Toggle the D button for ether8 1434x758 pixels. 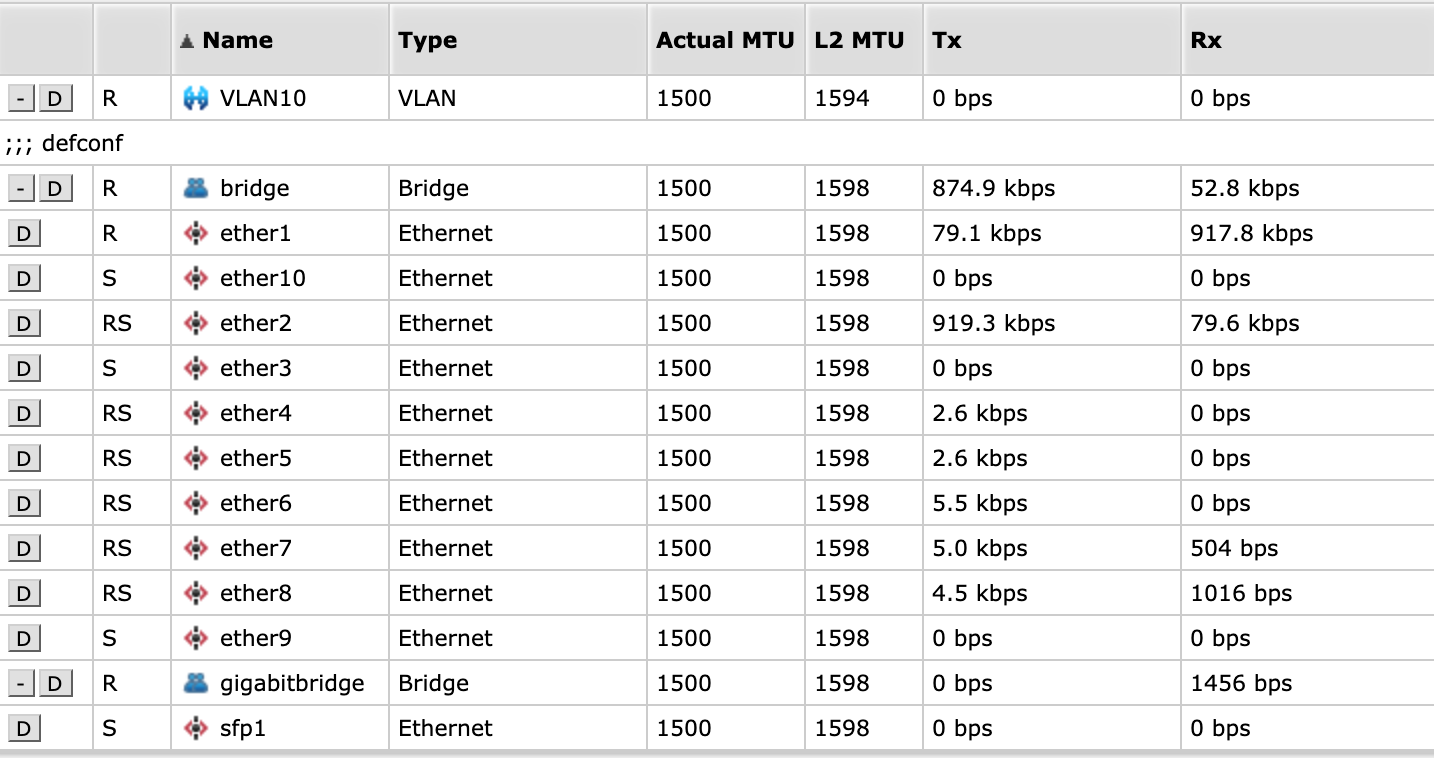tap(24, 593)
